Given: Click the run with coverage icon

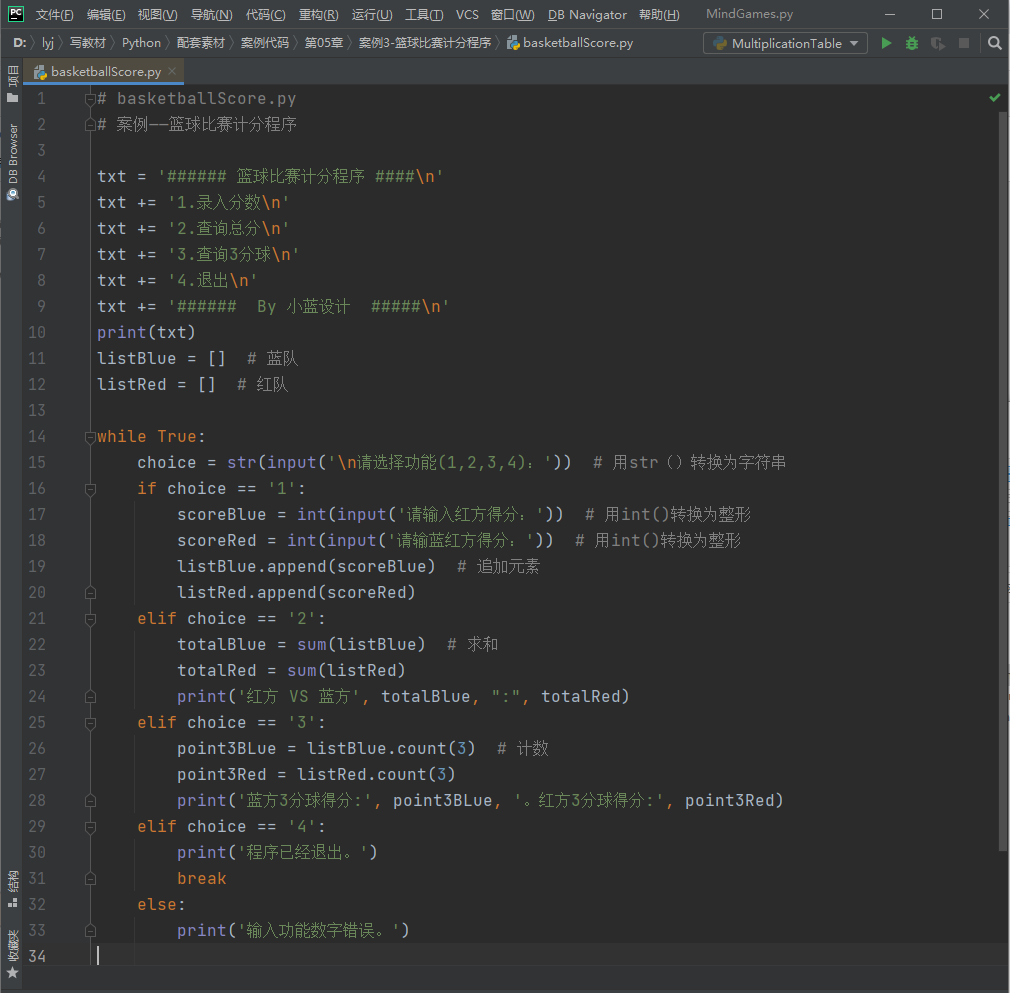Looking at the screenshot, I should point(937,43).
